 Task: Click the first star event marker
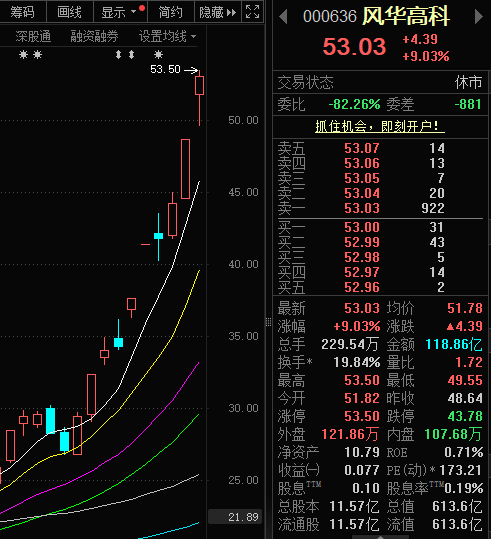pyautogui.click(x=23, y=54)
